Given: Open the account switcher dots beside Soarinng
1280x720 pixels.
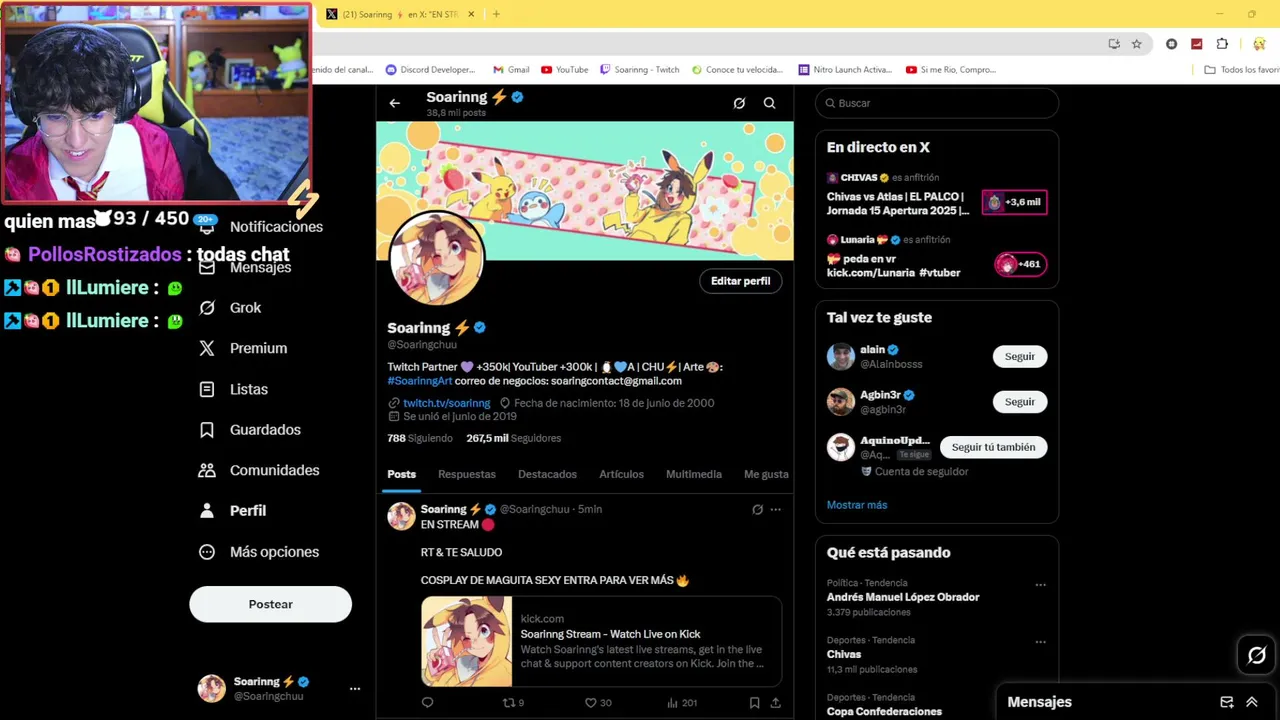Looking at the screenshot, I should 354,689.
